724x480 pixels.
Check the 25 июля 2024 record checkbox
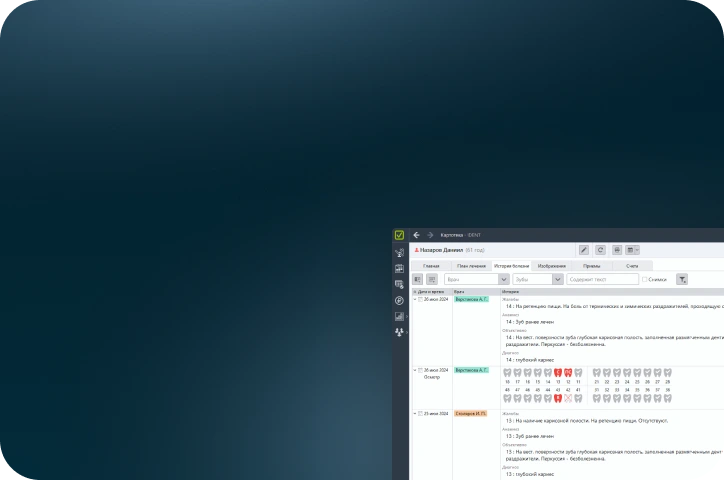point(420,413)
